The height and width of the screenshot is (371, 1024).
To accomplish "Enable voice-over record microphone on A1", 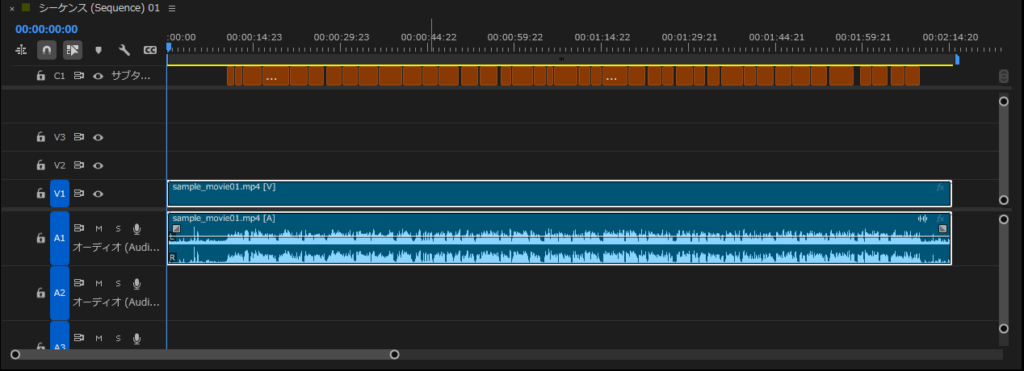I will (x=136, y=229).
